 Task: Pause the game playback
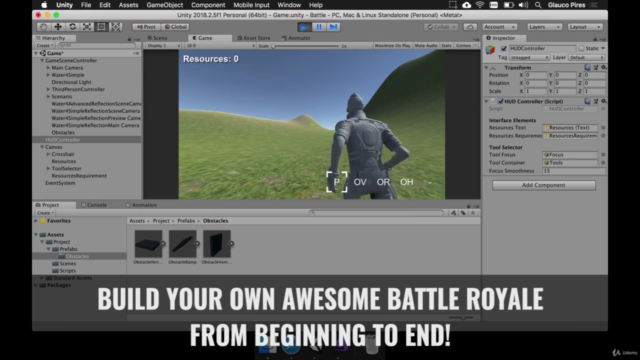(319, 27)
